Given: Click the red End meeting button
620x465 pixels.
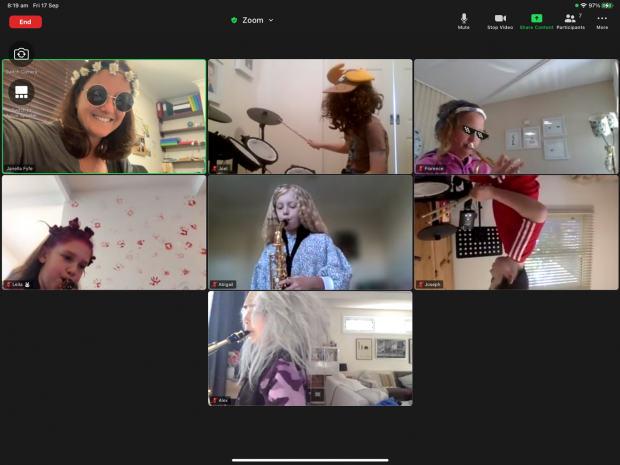Looking at the screenshot, I should point(25,22).
